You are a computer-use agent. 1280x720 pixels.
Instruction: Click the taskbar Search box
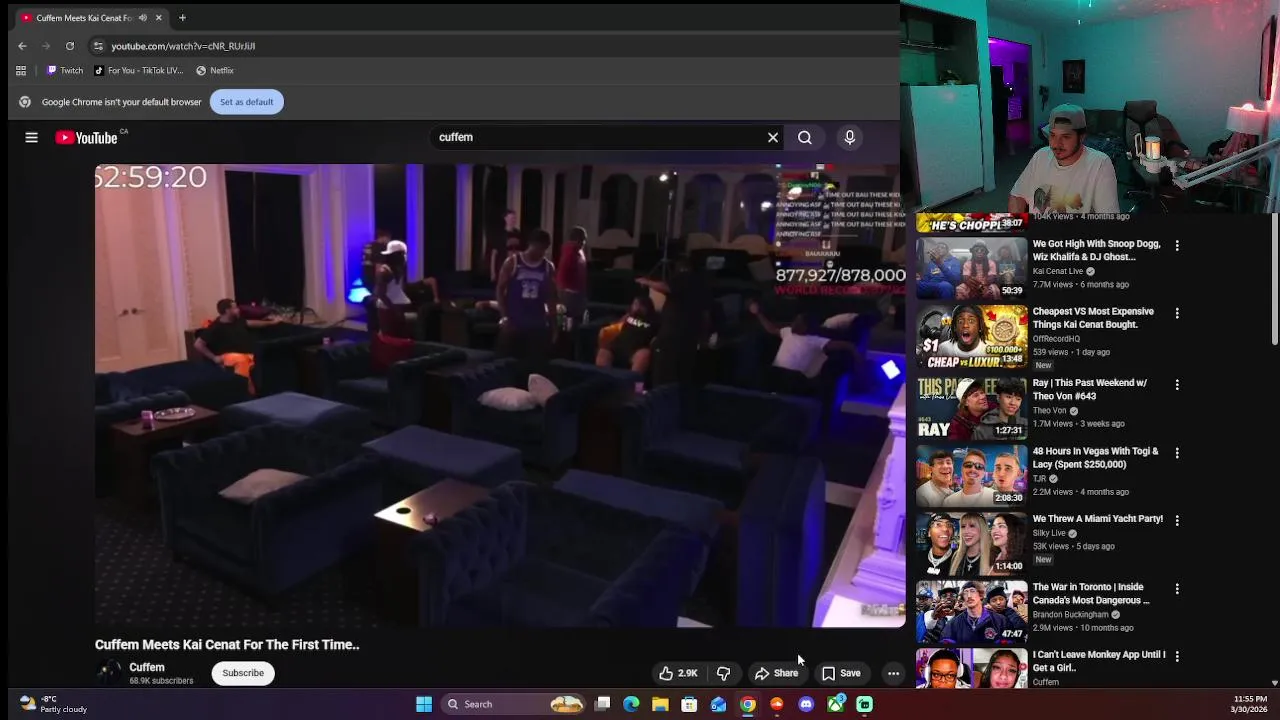pos(515,705)
